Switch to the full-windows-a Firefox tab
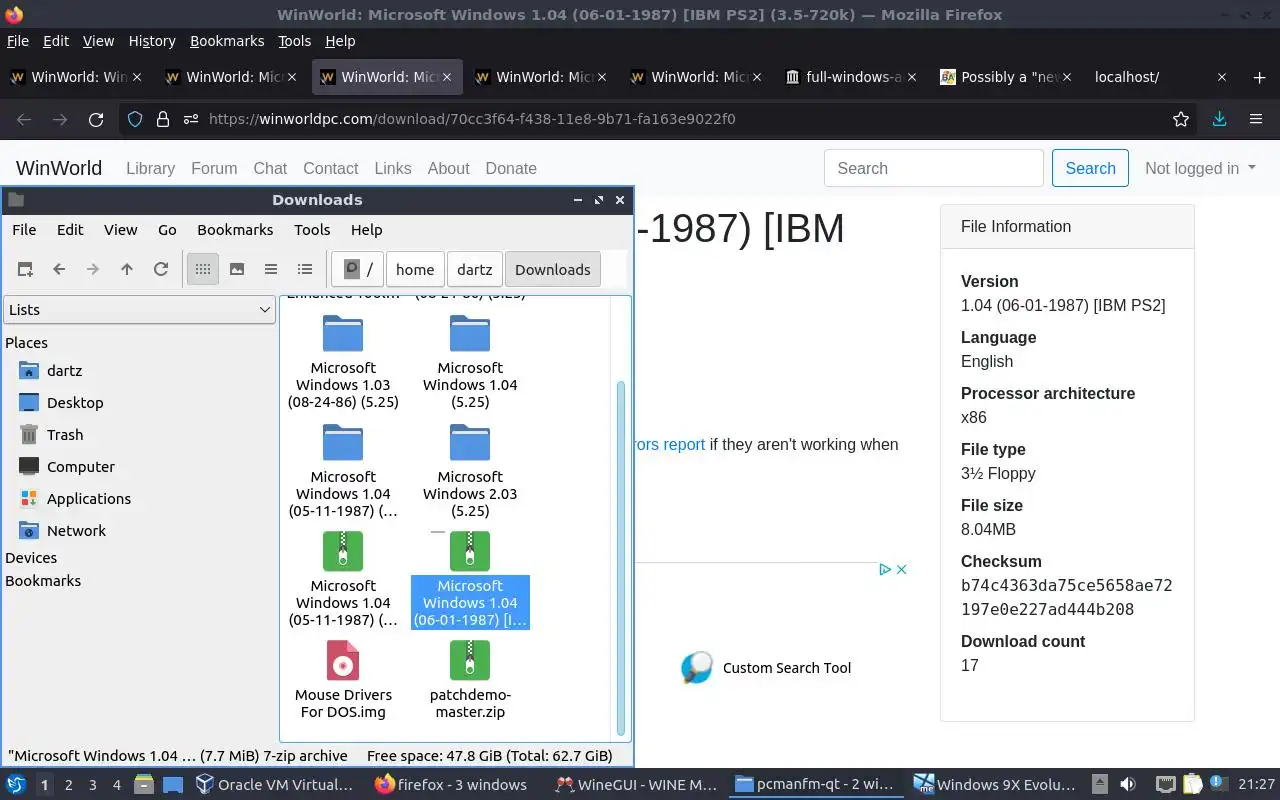1280x800 pixels. tap(851, 77)
